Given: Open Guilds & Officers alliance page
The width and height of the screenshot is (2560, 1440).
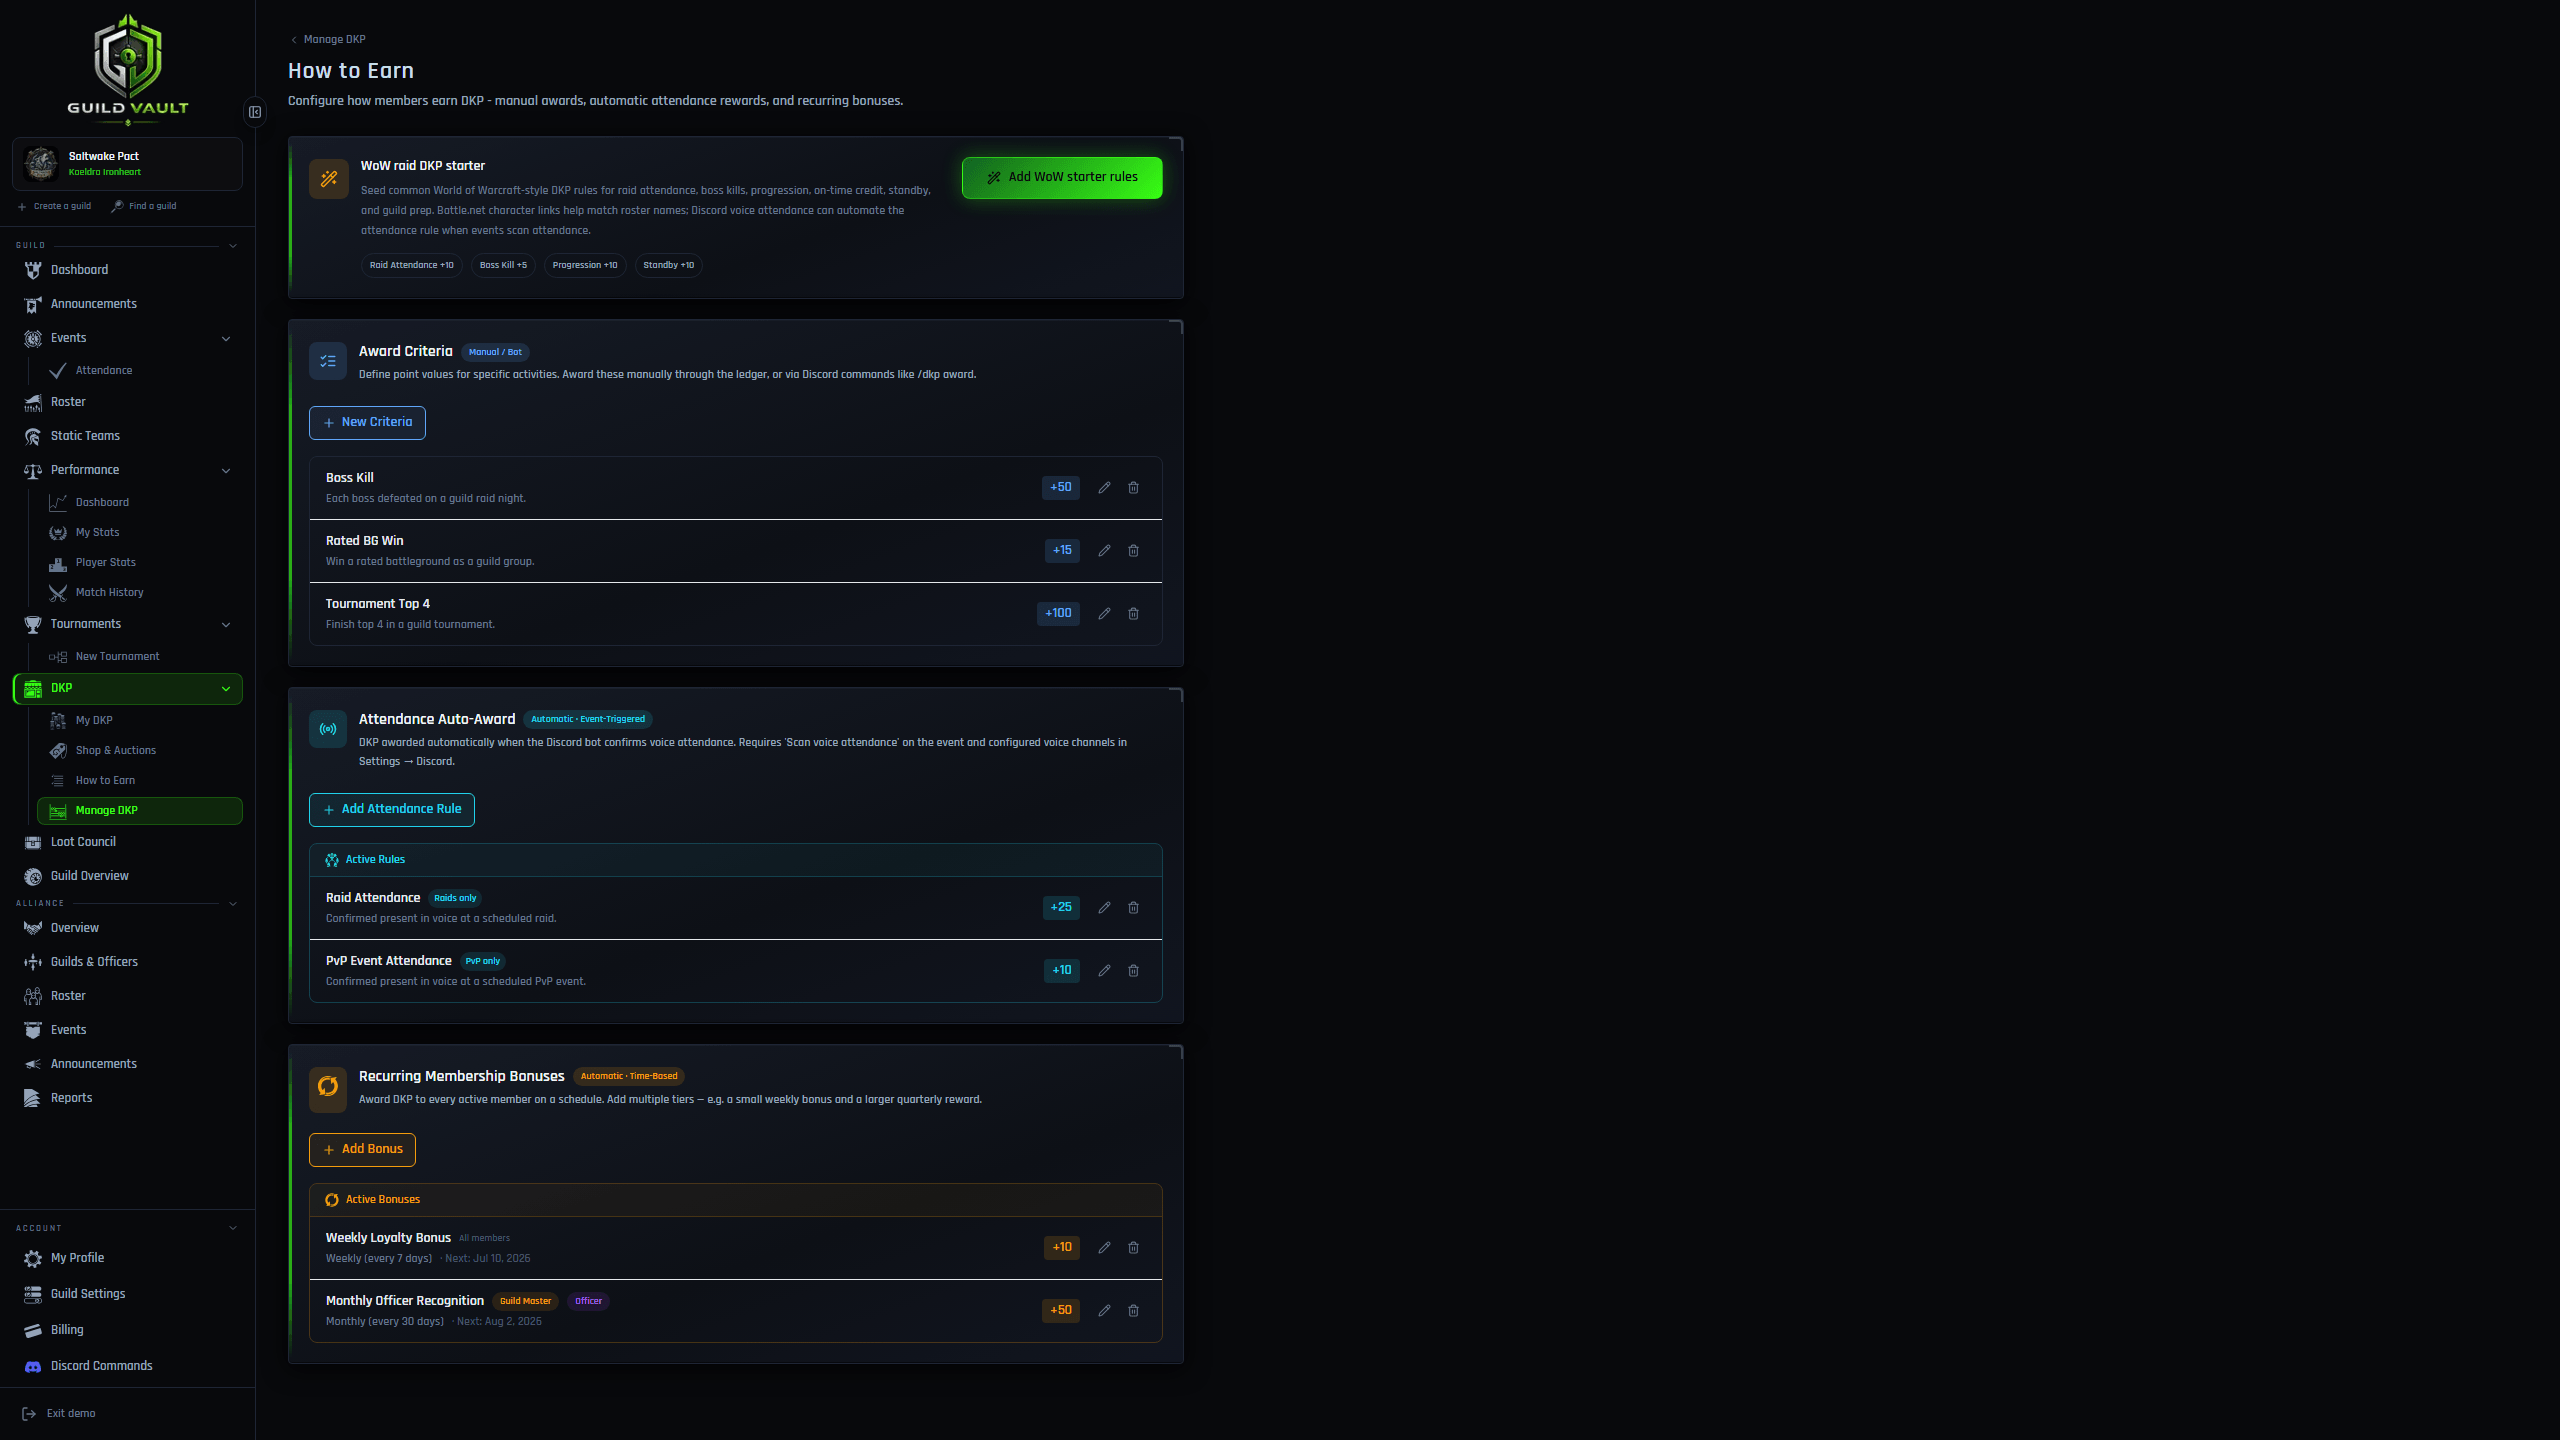Looking at the screenshot, I should click(x=127, y=962).
